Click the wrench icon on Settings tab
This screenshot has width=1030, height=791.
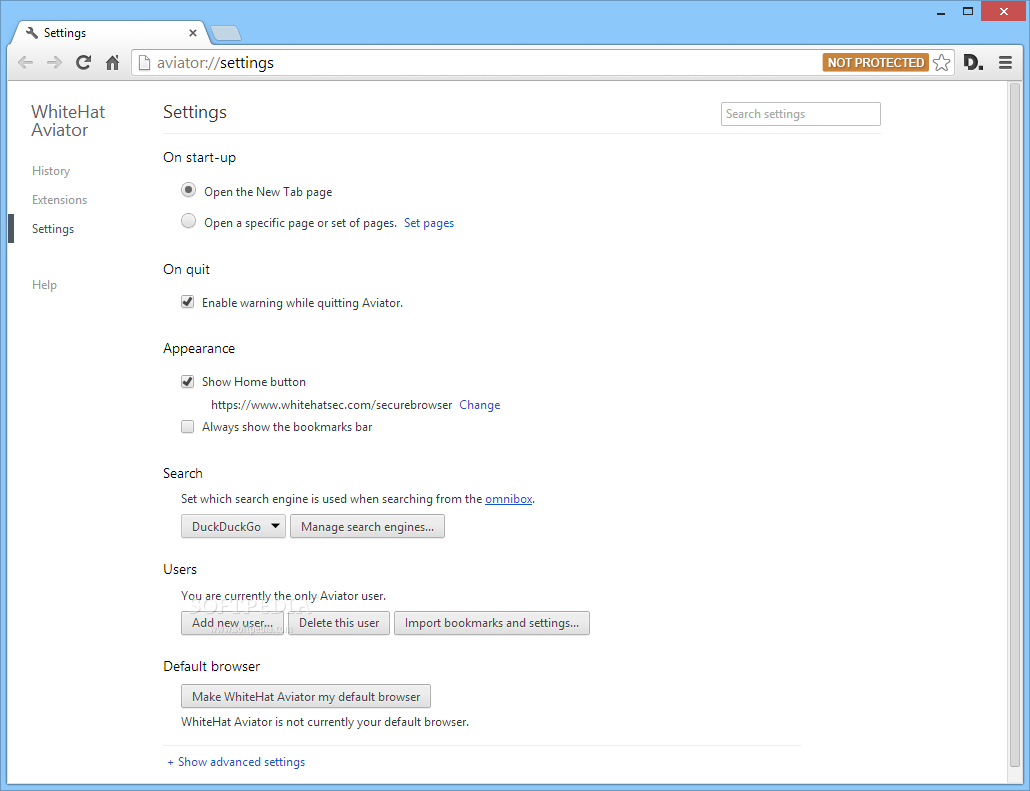(32, 33)
